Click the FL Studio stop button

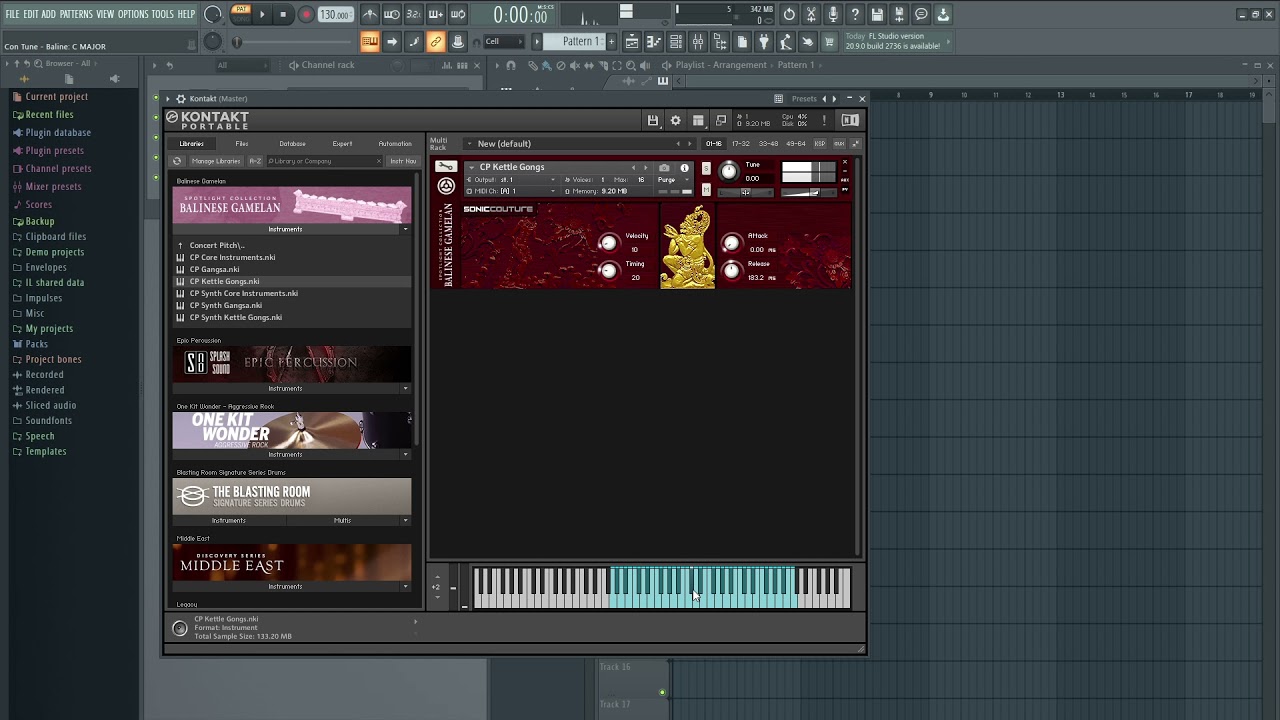point(283,14)
